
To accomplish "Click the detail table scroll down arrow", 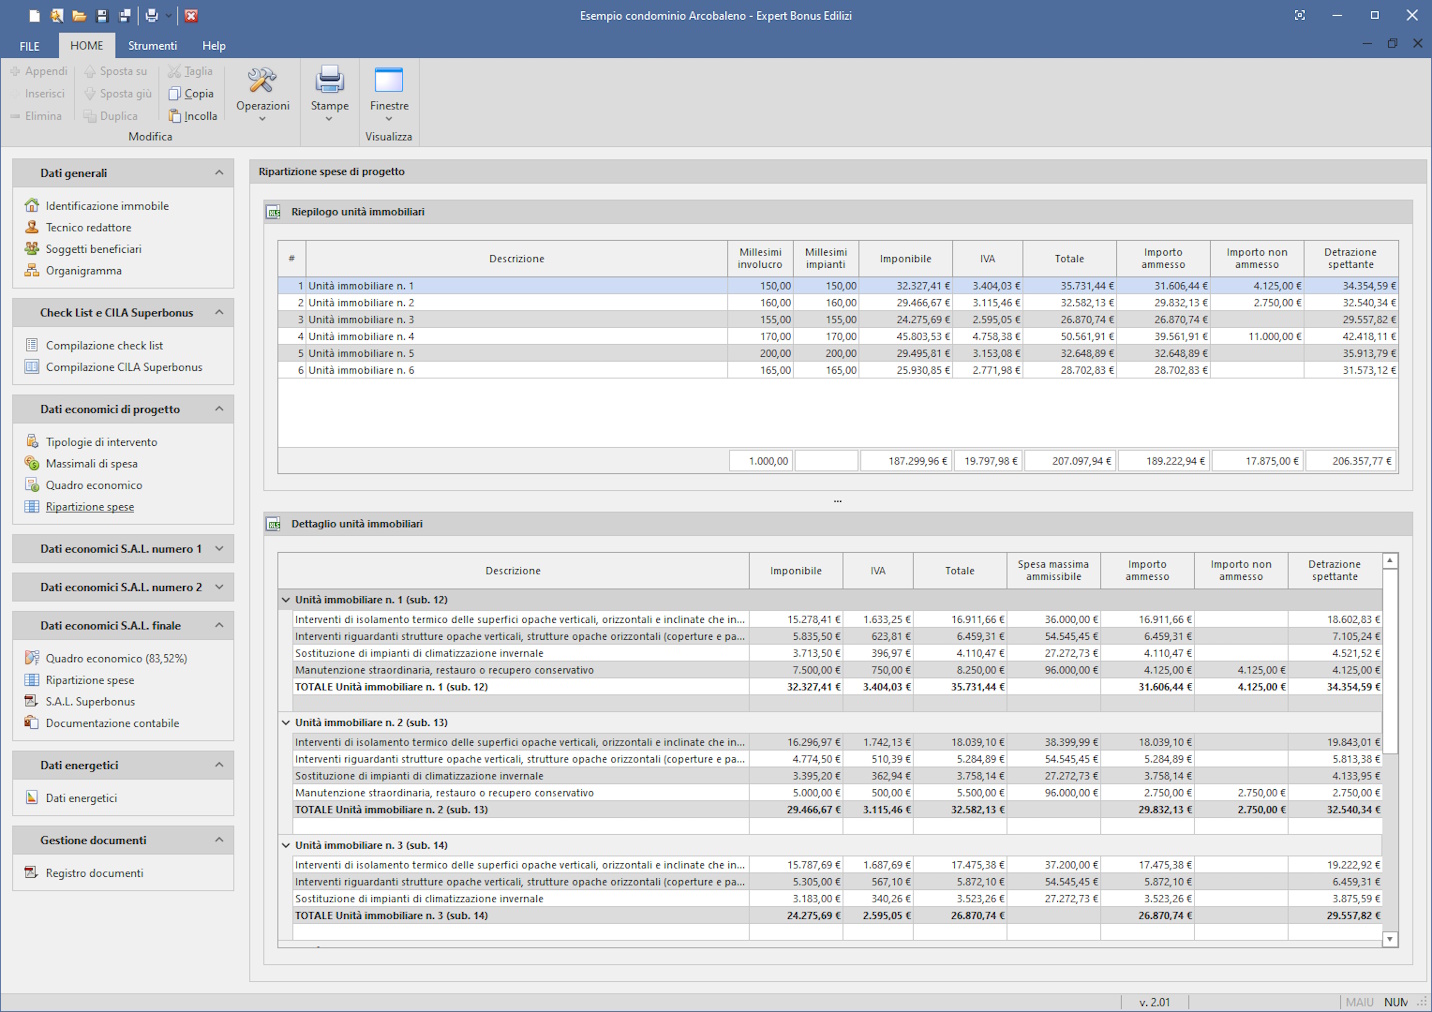I will pos(1389,939).
